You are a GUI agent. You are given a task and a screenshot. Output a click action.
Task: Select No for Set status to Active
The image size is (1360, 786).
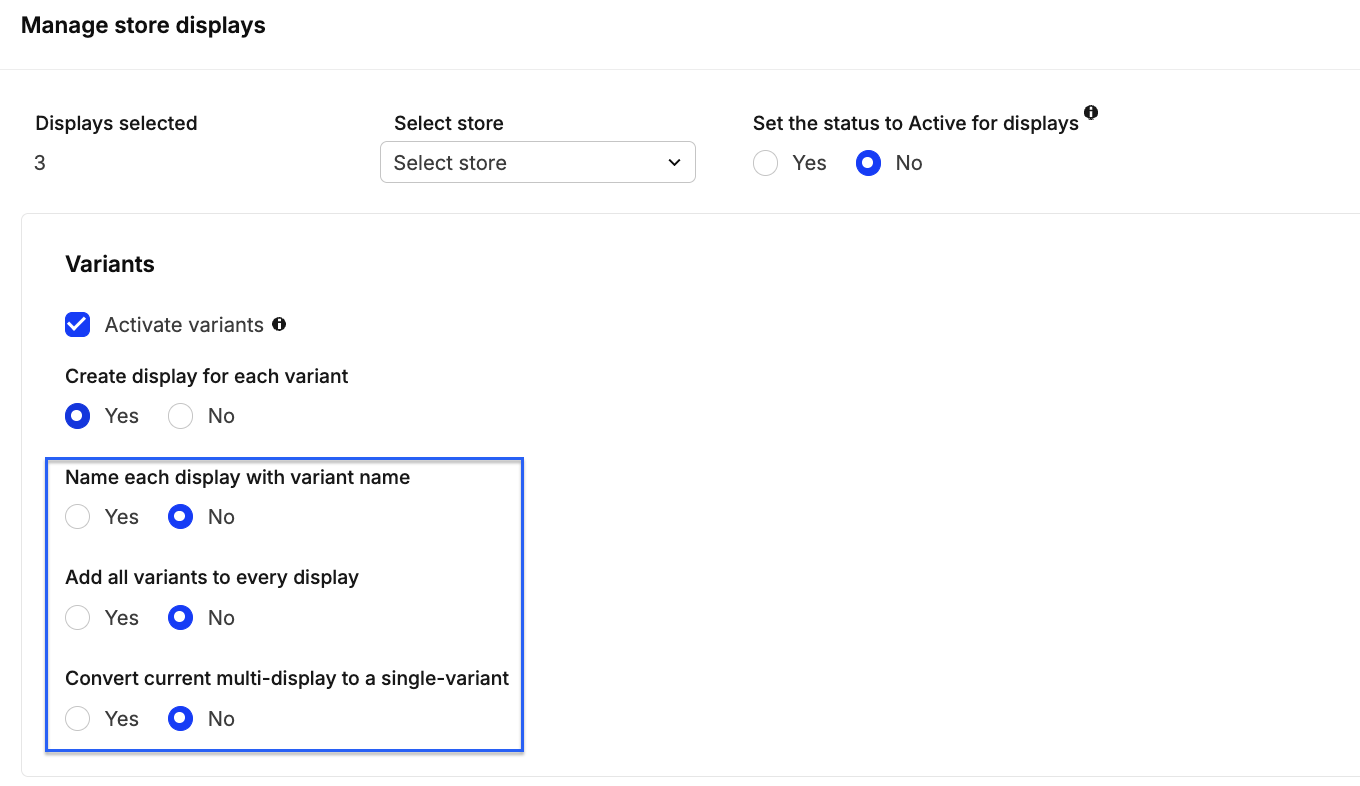pyautogui.click(x=868, y=163)
